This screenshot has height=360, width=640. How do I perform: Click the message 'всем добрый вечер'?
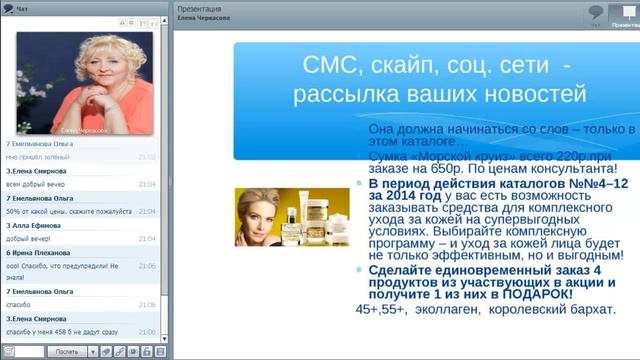36,184
